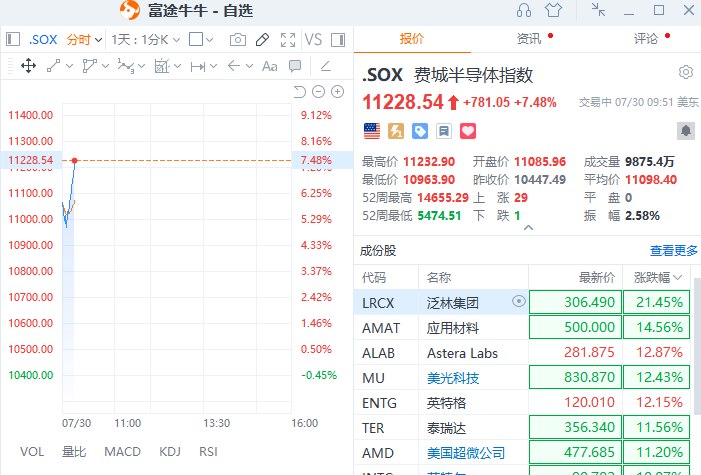Open the skin theme shirt icon
This screenshot has height=475, width=701.
(553, 10)
